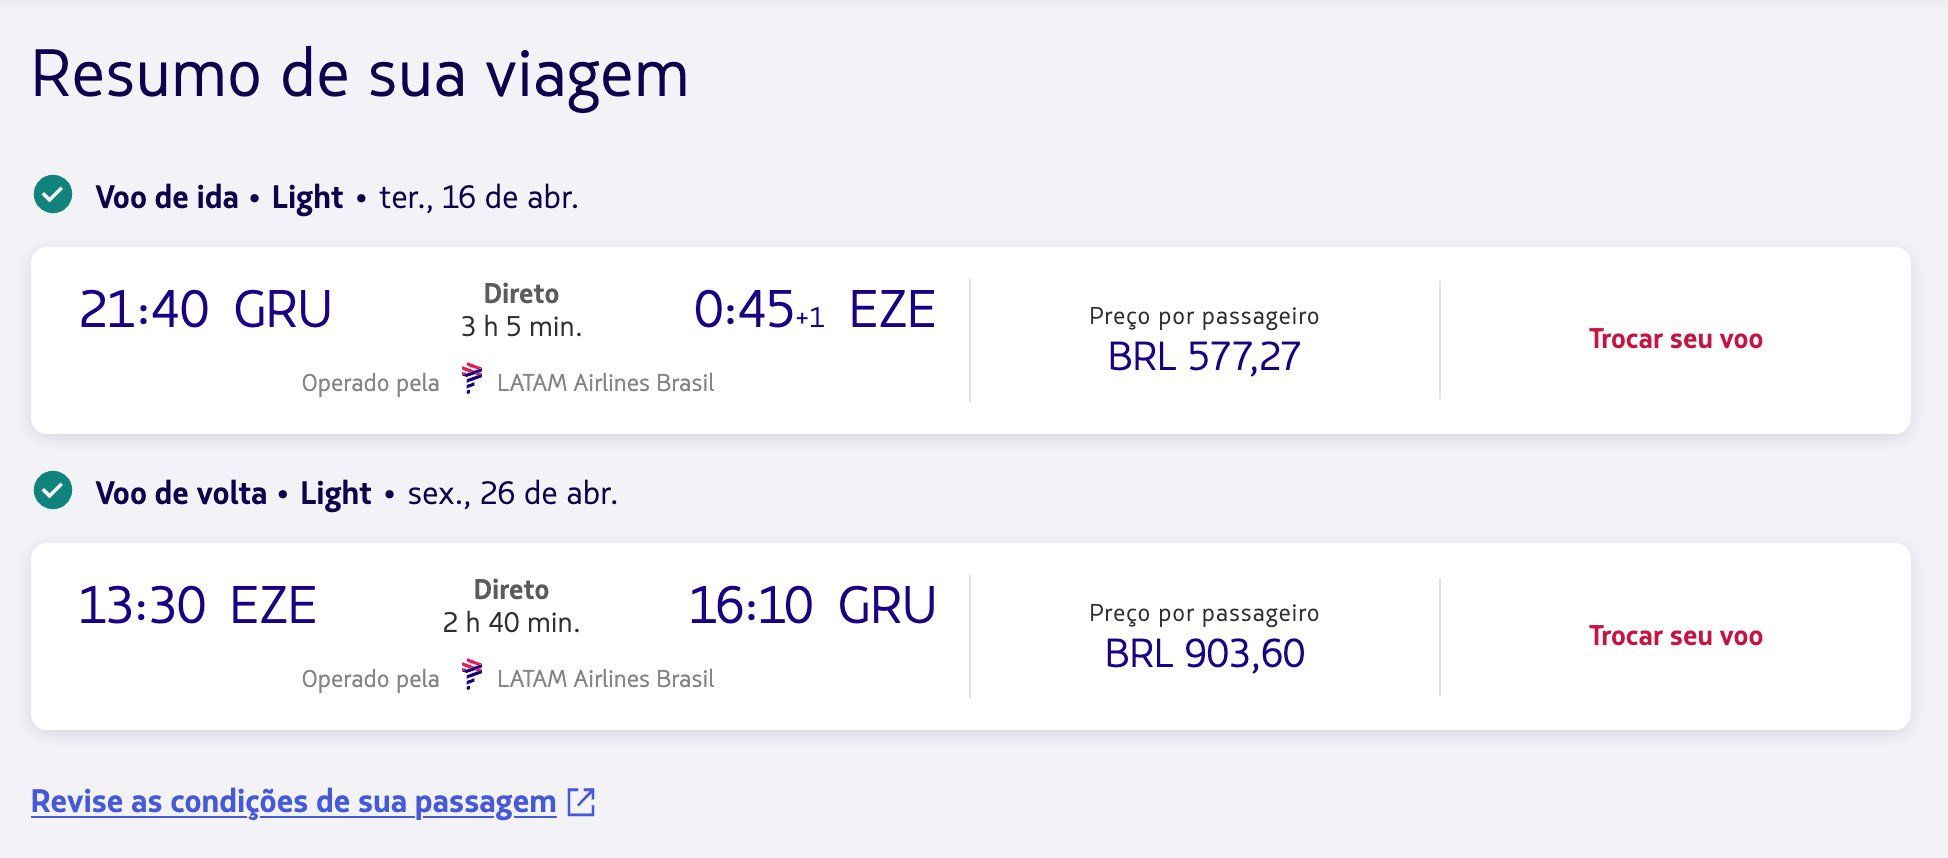The image size is (1948, 858).
Task: Click the Resumo de sua viagem heading
Action: click(x=360, y=74)
